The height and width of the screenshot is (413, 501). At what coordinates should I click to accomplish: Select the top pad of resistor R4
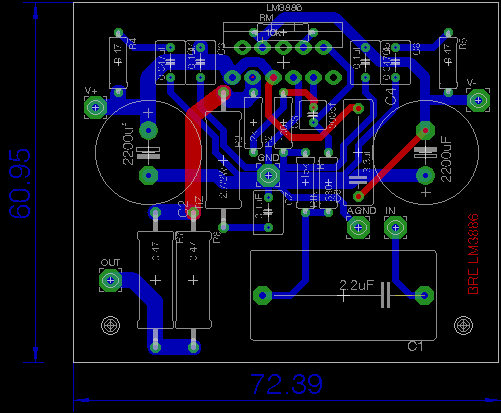[x=118, y=33]
